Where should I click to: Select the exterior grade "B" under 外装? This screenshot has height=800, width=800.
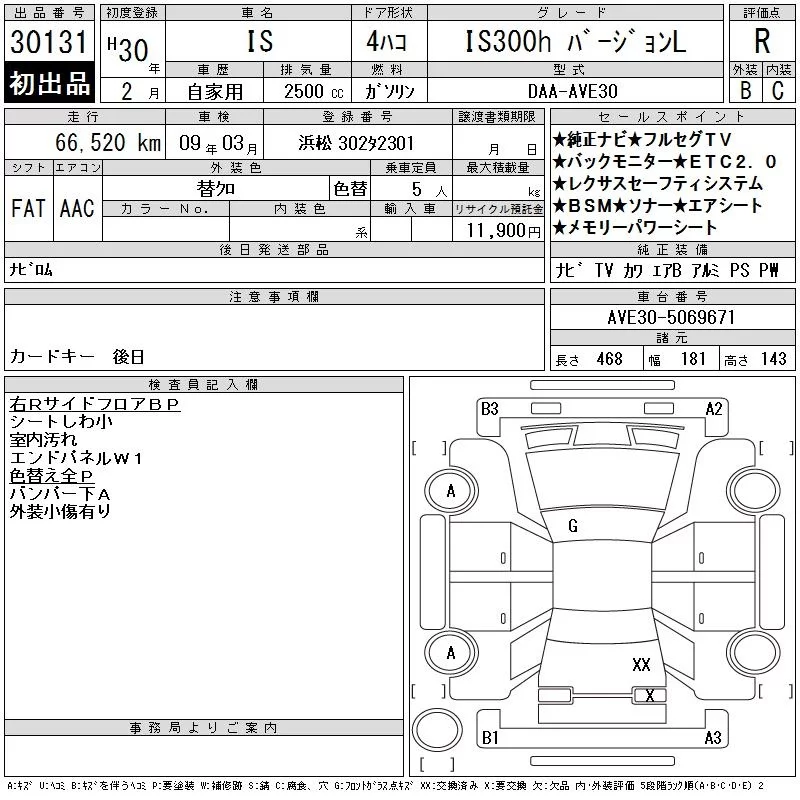click(745, 90)
